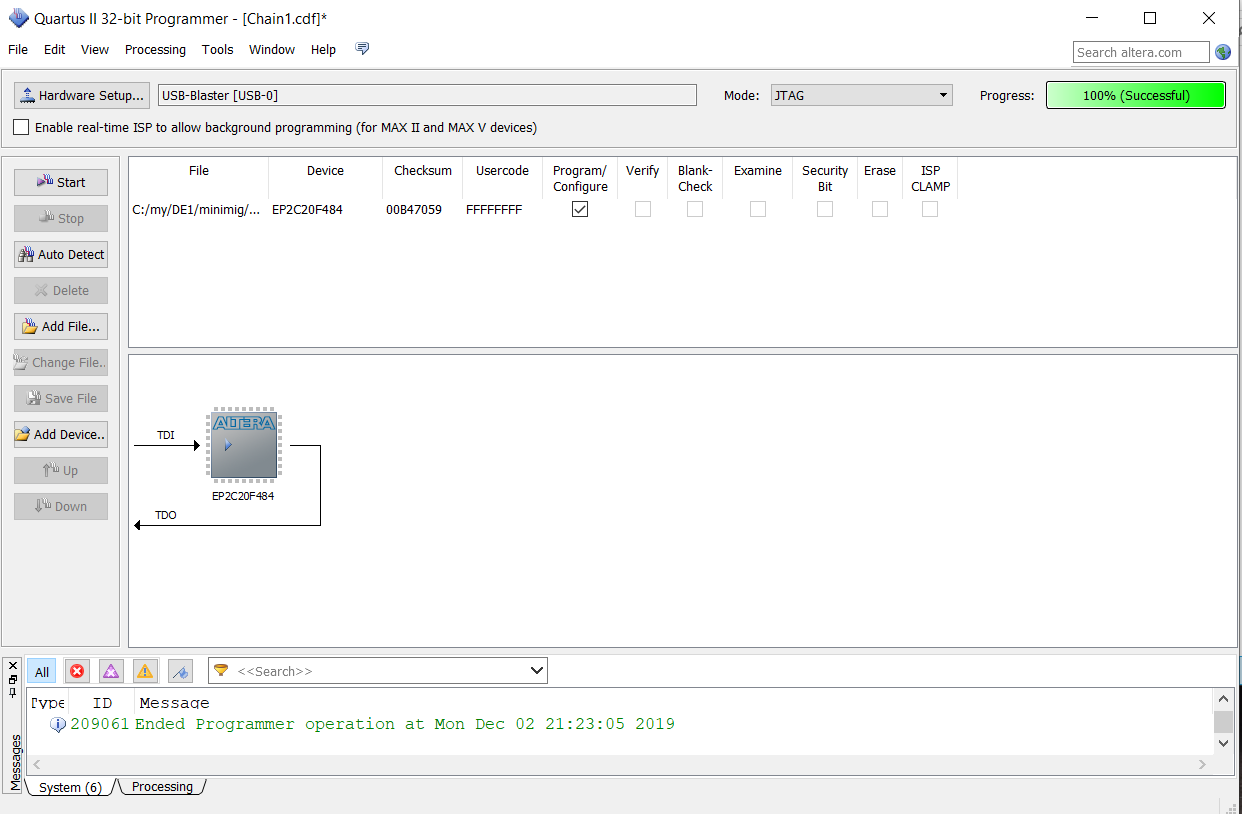Show only error messages filter icon

click(x=77, y=671)
